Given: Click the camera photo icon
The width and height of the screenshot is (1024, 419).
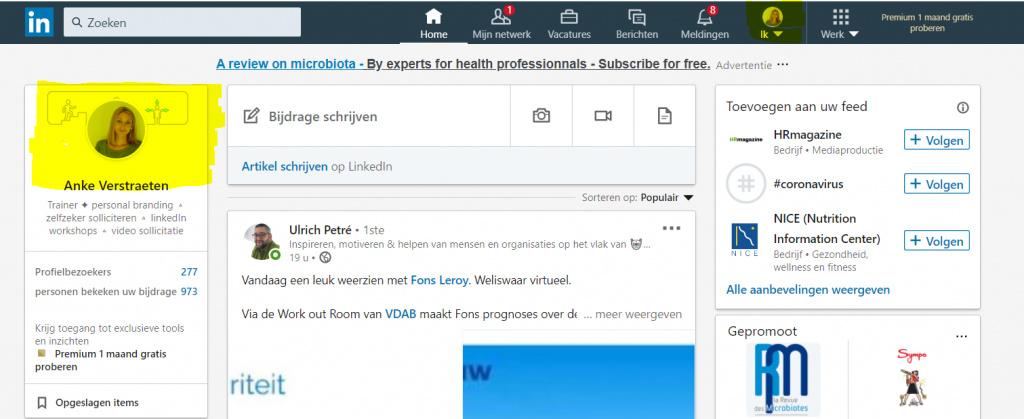Looking at the screenshot, I should point(541,116).
